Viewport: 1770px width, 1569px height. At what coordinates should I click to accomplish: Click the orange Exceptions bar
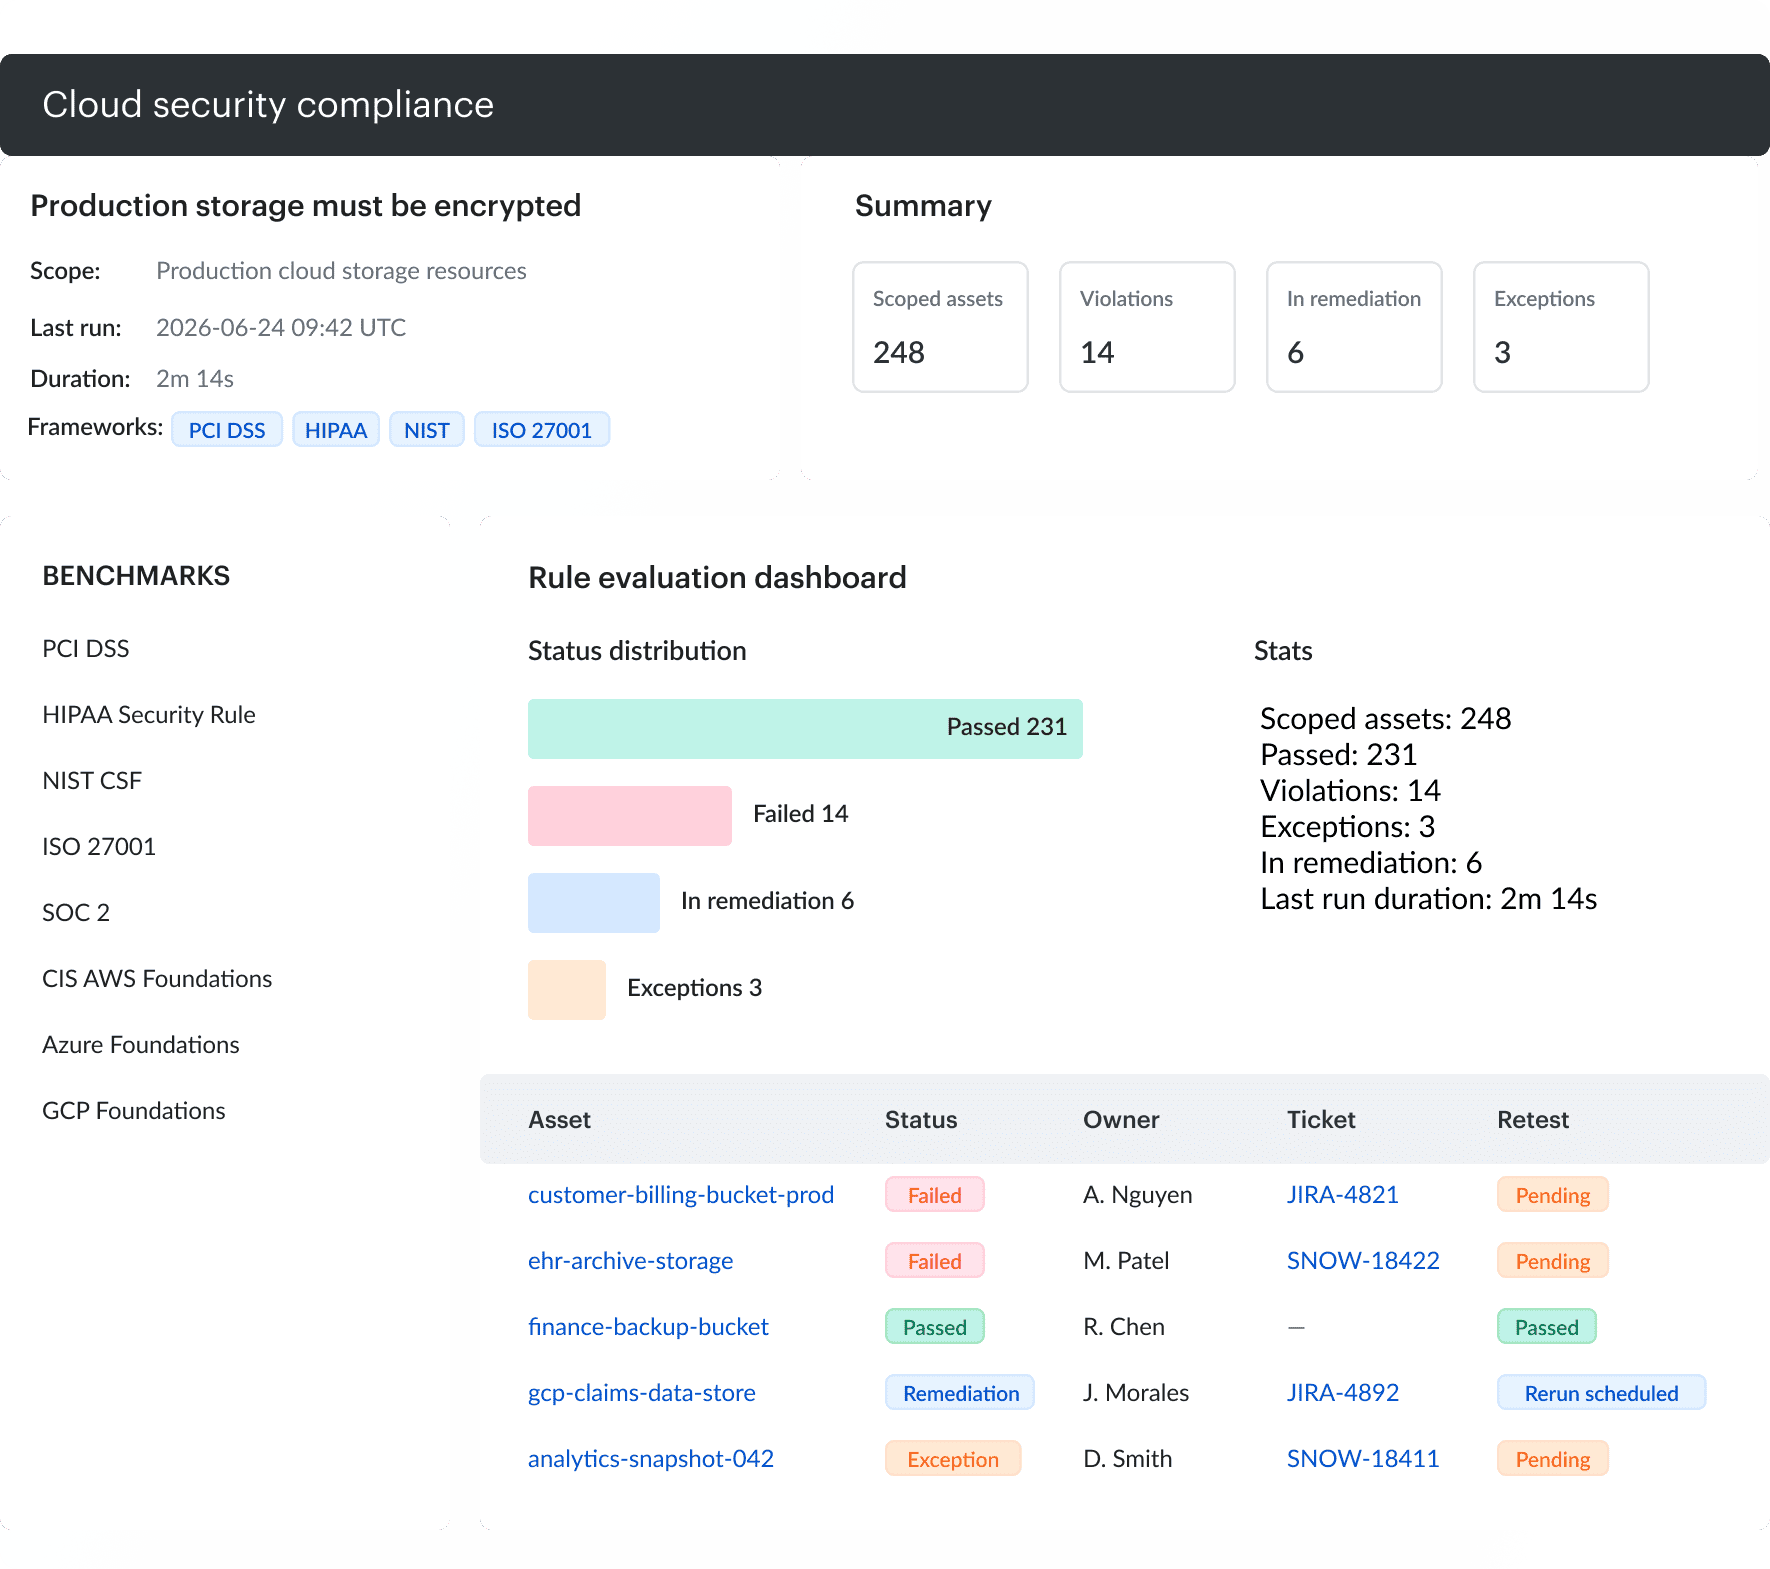click(x=567, y=990)
